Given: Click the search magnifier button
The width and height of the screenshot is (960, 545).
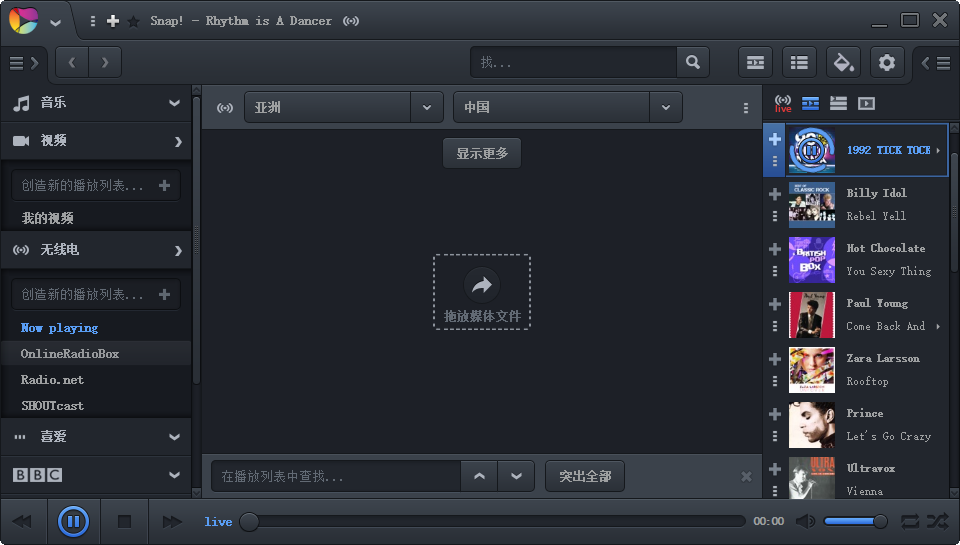Looking at the screenshot, I should [692, 62].
